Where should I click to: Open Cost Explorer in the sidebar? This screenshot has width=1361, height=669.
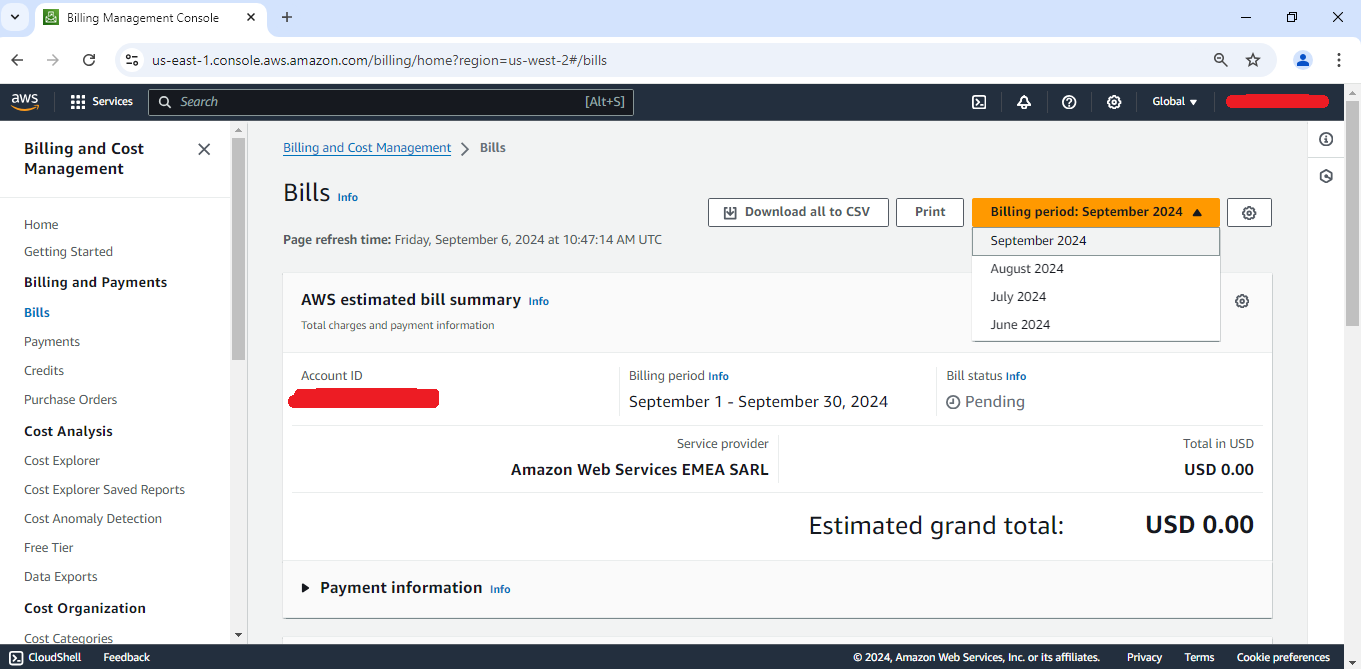point(62,461)
